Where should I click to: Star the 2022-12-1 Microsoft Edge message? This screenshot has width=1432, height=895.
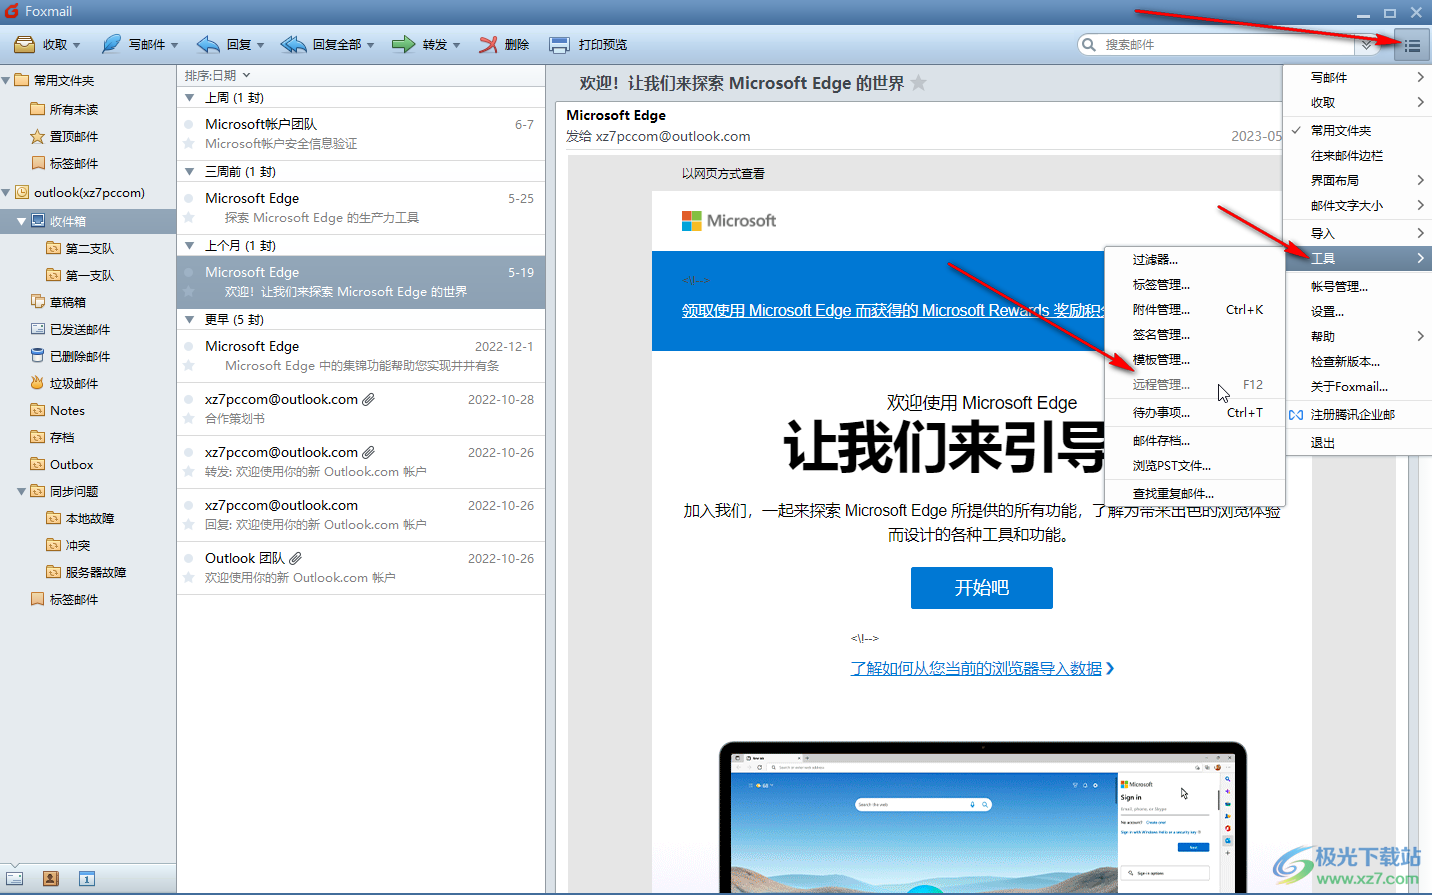point(189,366)
